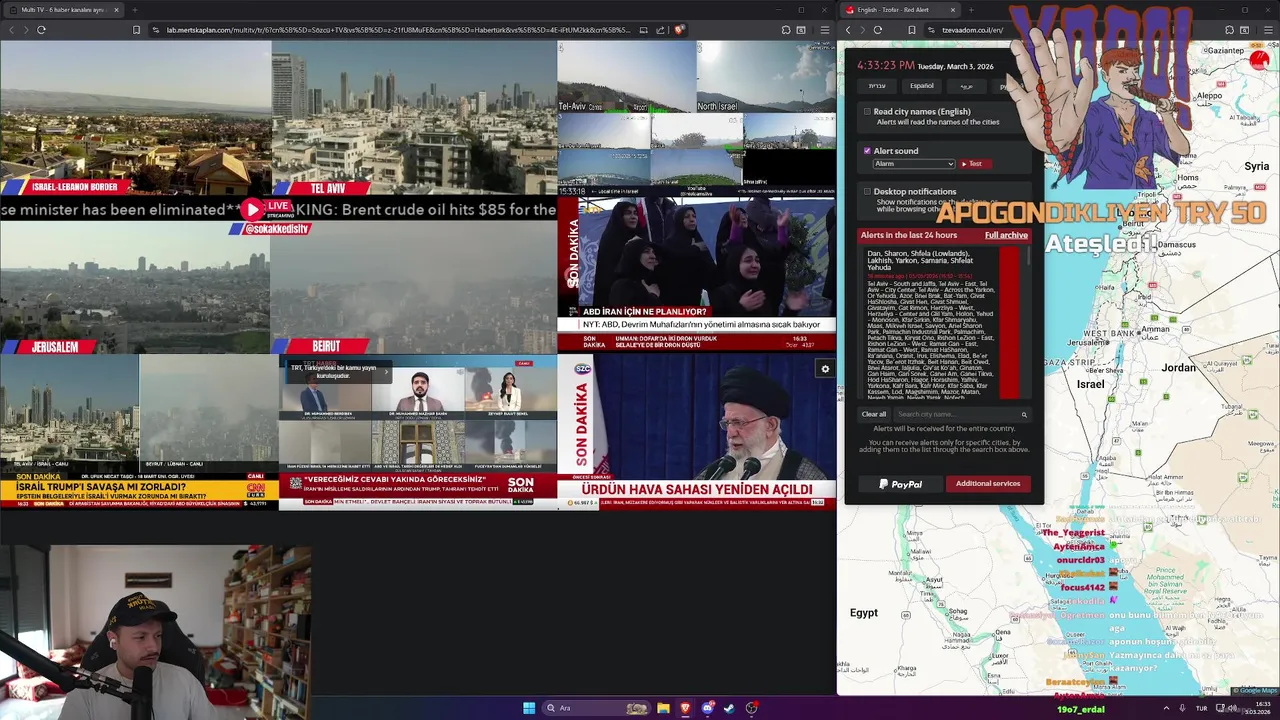Open the Multi TV browser main menu
This screenshot has width=1280, height=720.
coord(824,30)
